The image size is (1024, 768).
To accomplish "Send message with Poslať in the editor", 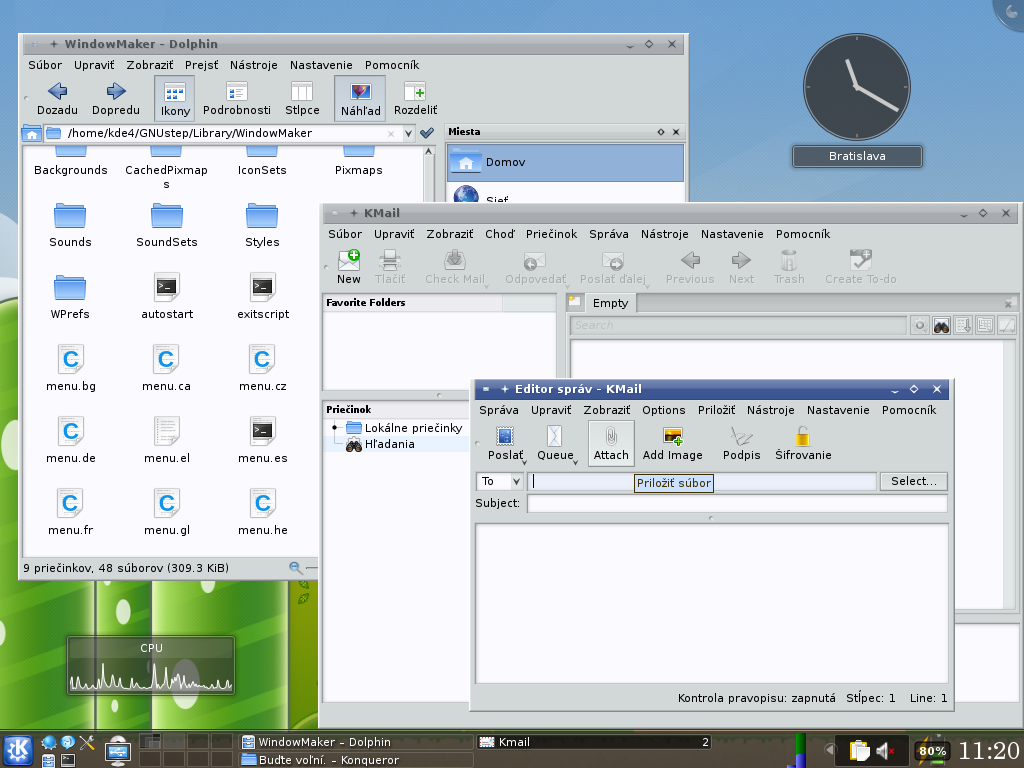I will click(x=504, y=443).
